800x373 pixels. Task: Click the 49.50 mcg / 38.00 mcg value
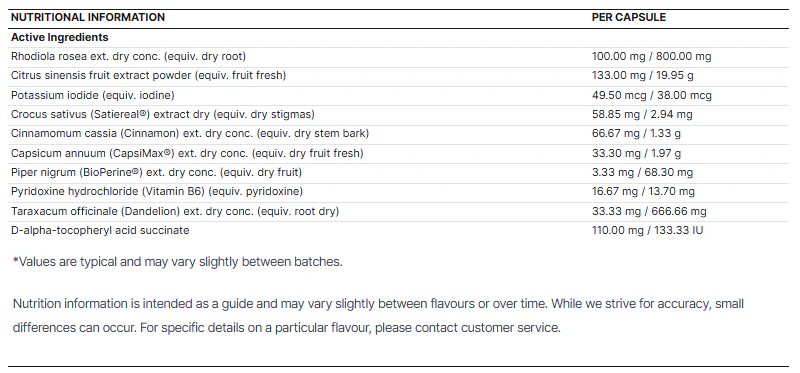coord(652,95)
